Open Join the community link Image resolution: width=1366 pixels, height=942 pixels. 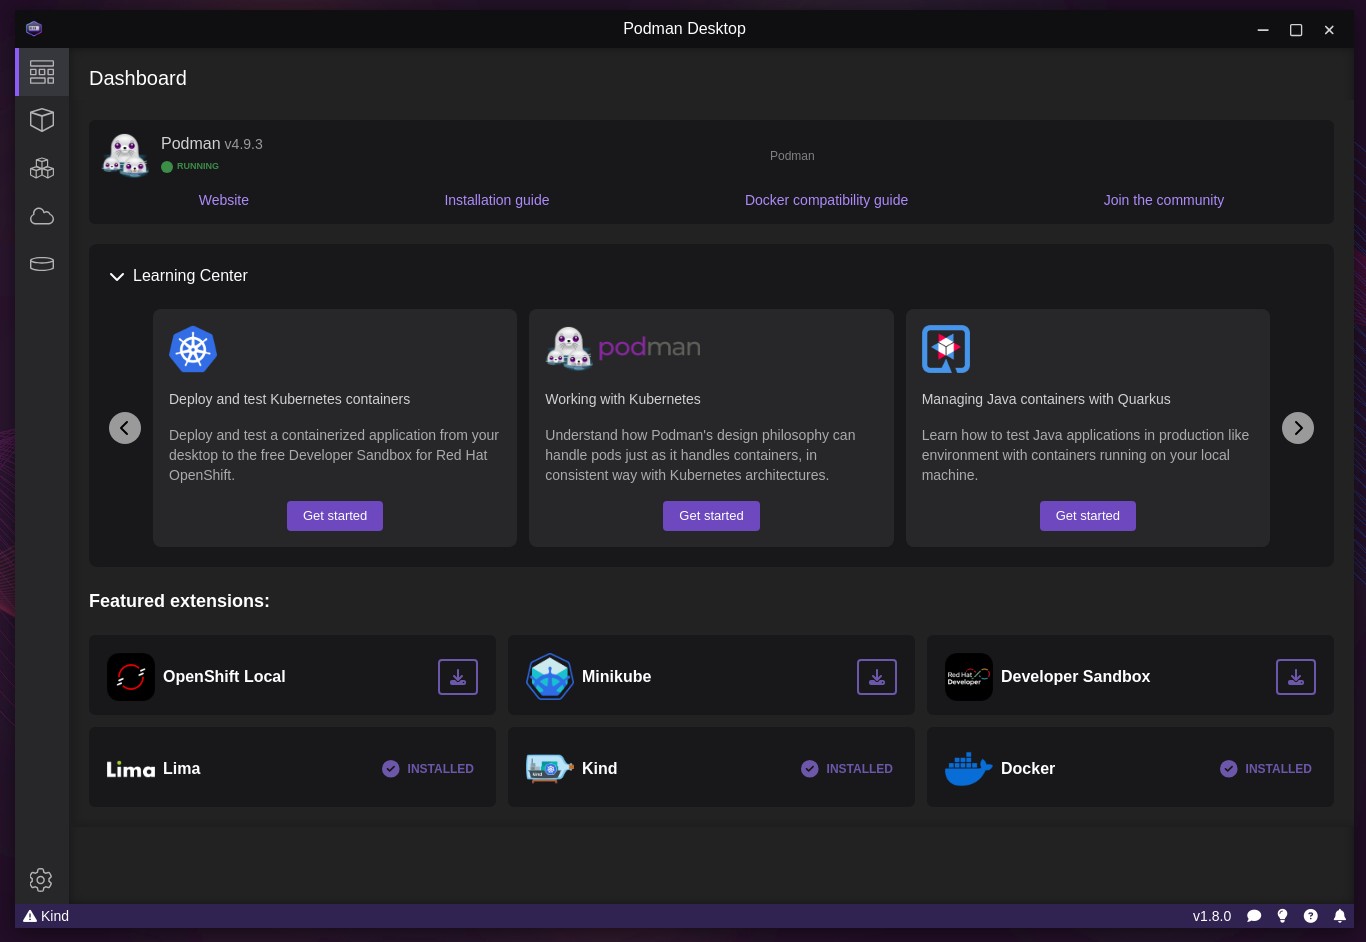coord(1164,200)
